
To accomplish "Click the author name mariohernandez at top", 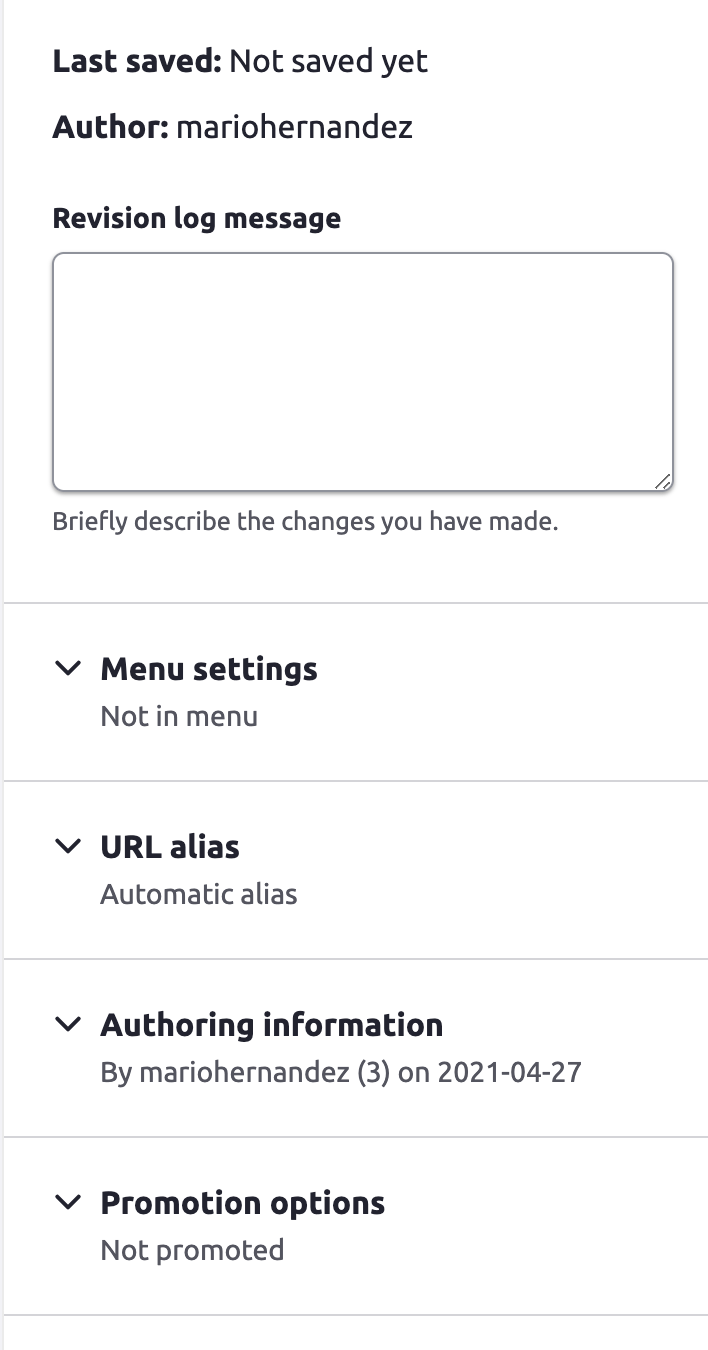I will [x=294, y=128].
